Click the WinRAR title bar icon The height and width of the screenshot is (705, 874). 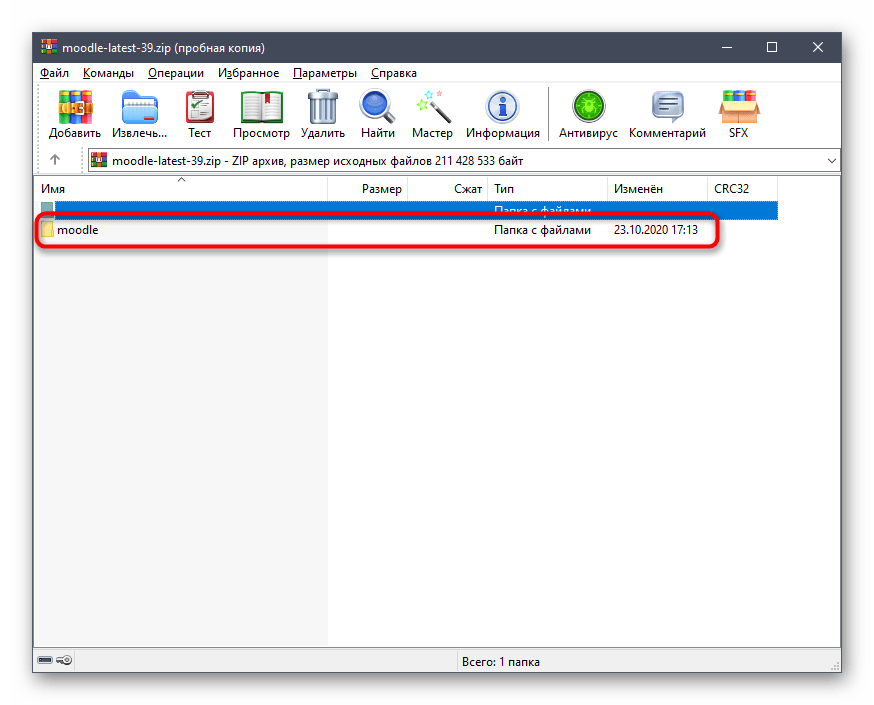pos(49,47)
